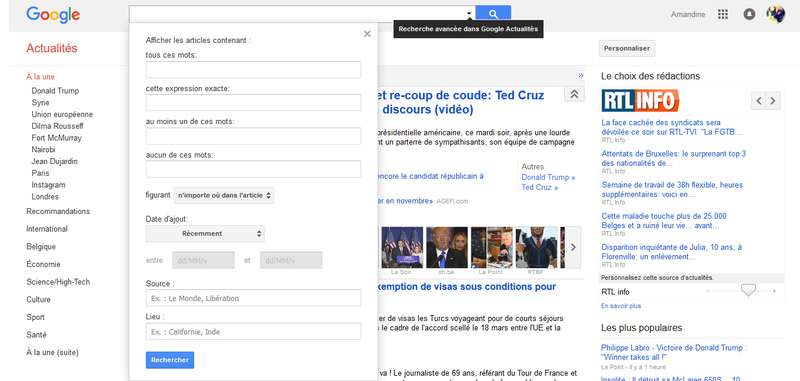Open Dilma Rousseff topic

(x=57, y=126)
